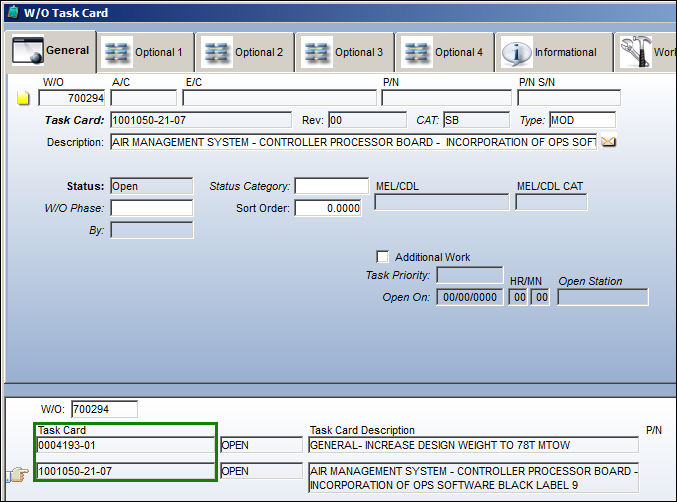The width and height of the screenshot is (677, 502).
Task: Switch to the Optional 2 tab
Action: tap(245, 52)
